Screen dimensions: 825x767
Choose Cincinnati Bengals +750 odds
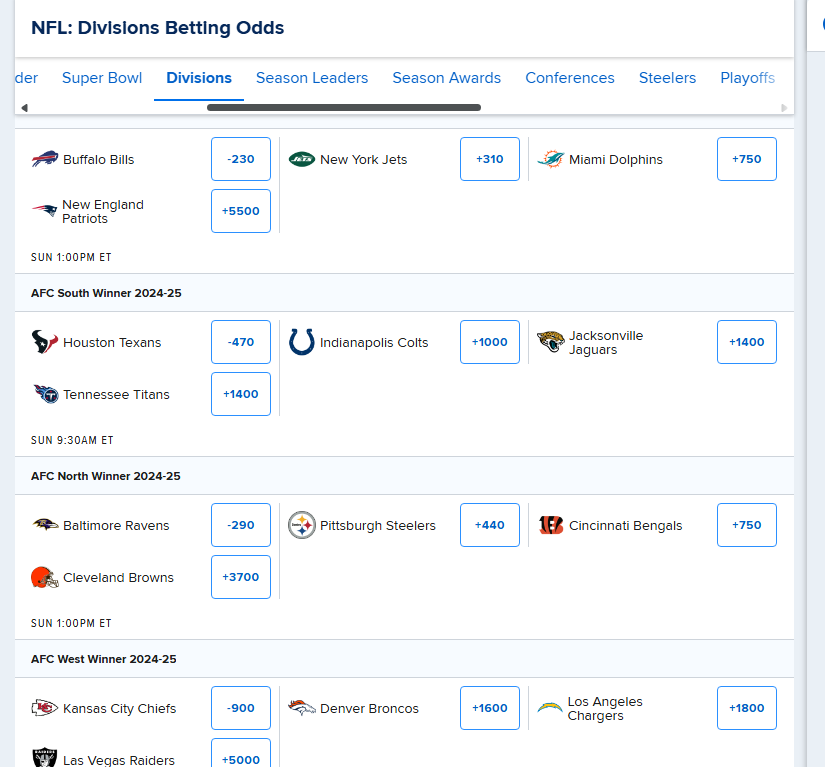tap(747, 525)
